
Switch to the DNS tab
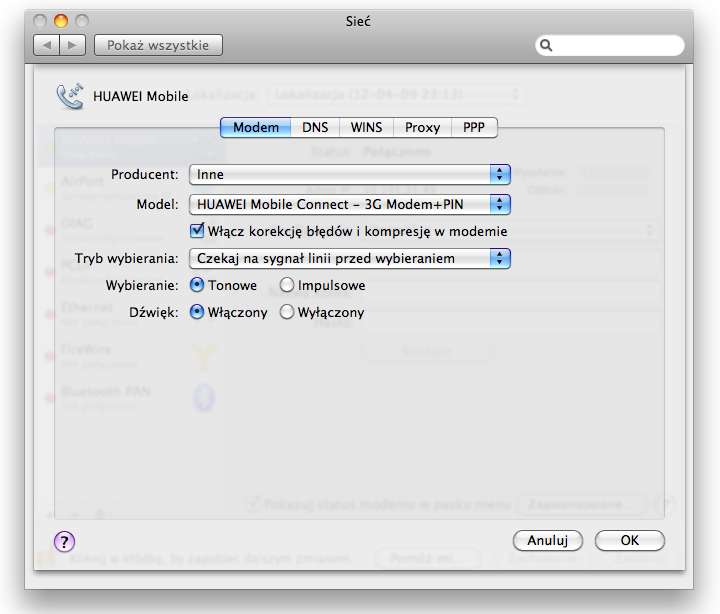coord(315,127)
